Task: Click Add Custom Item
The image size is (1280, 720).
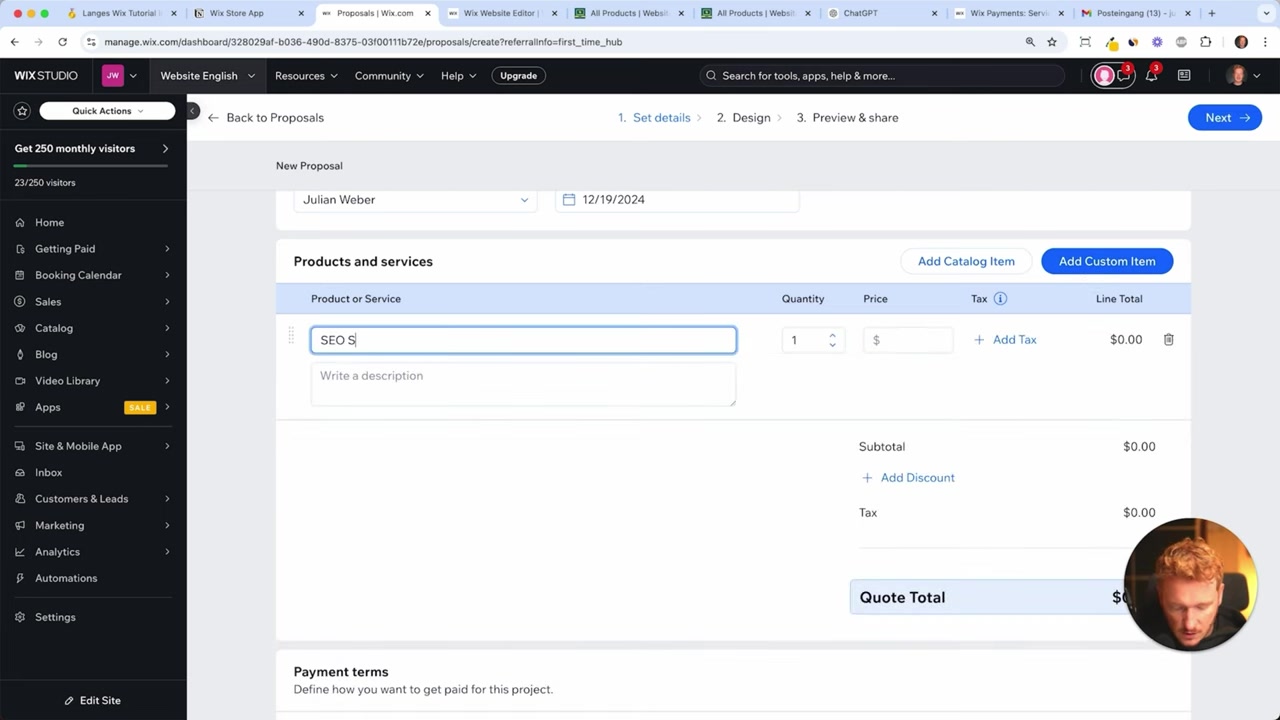Action: pyautogui.click(x=1107, y=261)
